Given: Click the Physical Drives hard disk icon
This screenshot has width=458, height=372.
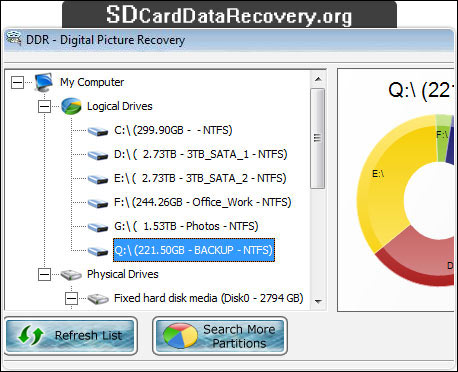Looking at the screenshot, I should pos(71,275).
